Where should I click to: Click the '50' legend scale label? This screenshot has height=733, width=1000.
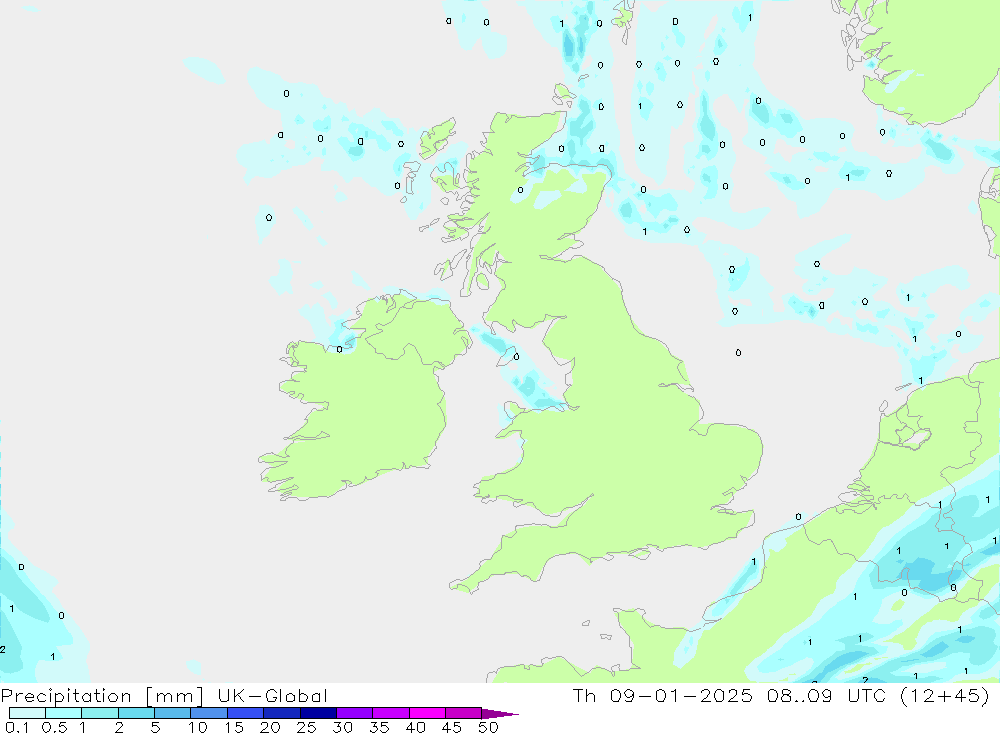pyautogui.click(x=488, y=727)
